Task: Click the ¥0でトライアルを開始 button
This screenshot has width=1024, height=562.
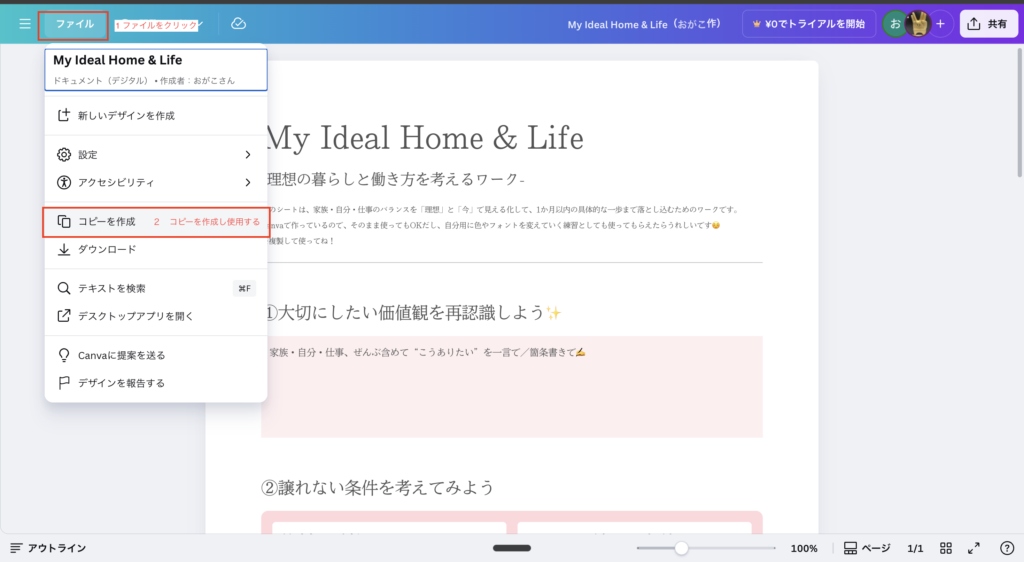Action: click(809, 24)
